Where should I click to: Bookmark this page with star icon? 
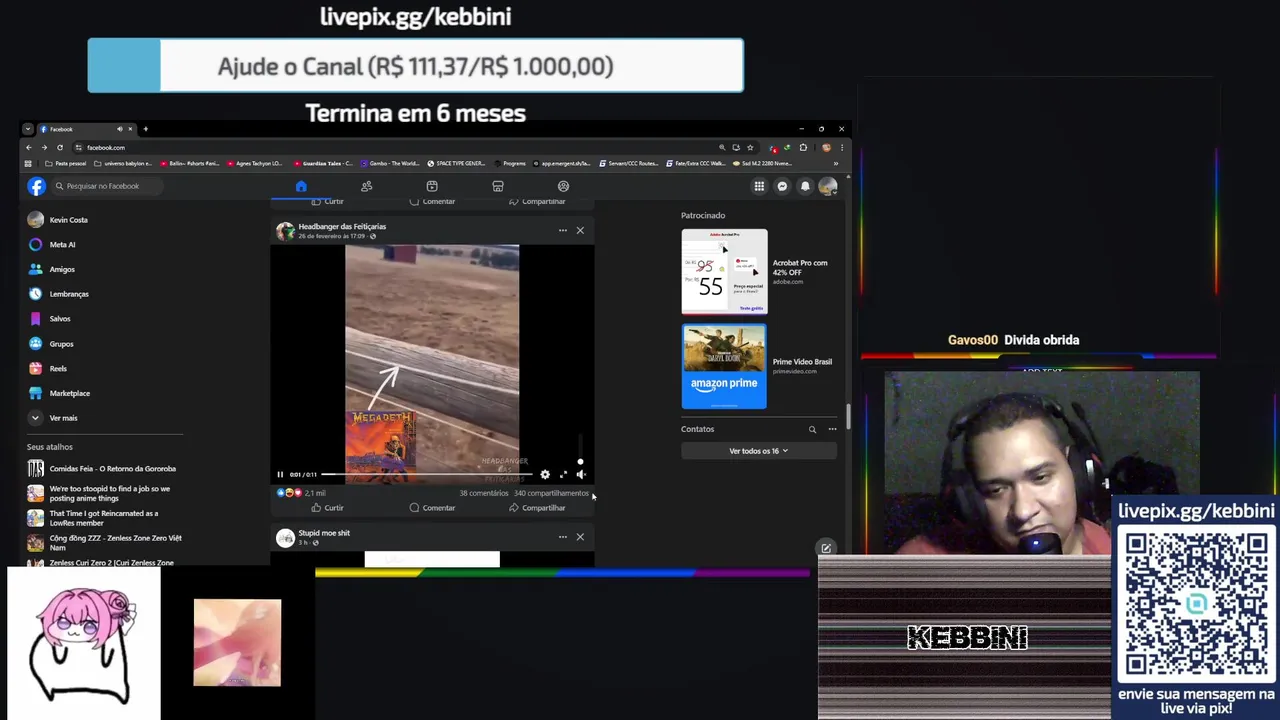(750, 147)
